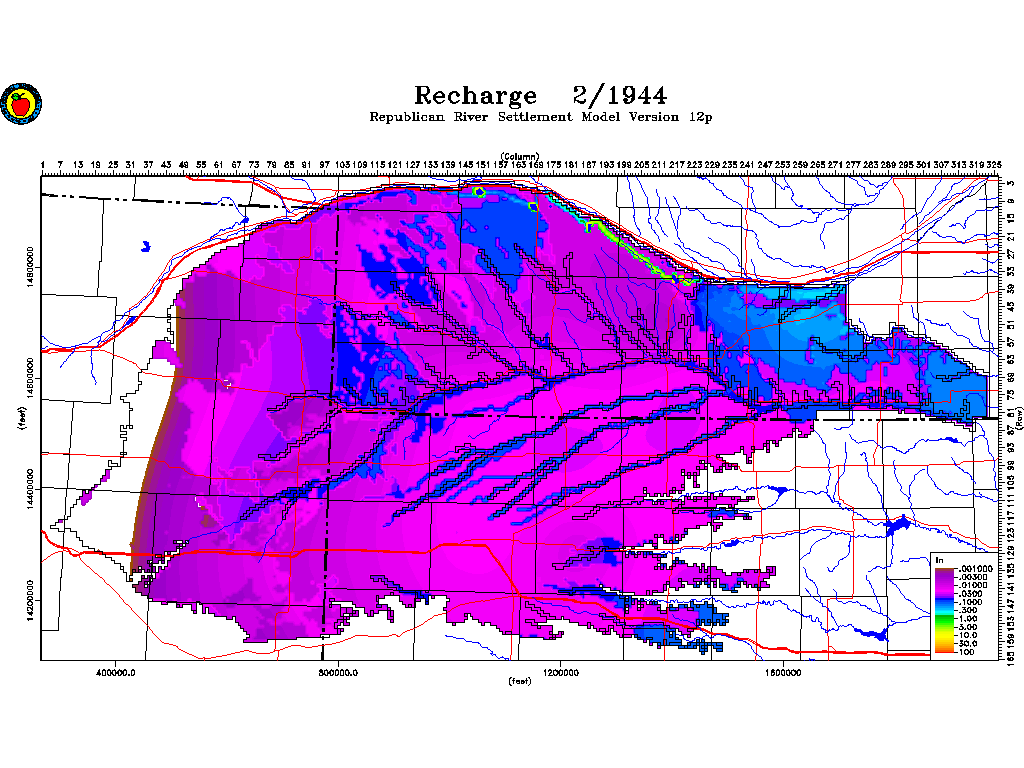The width and height of the screenshot is (1024, 768).
Task: Click column tick label '325'
Action: (993, 165)
